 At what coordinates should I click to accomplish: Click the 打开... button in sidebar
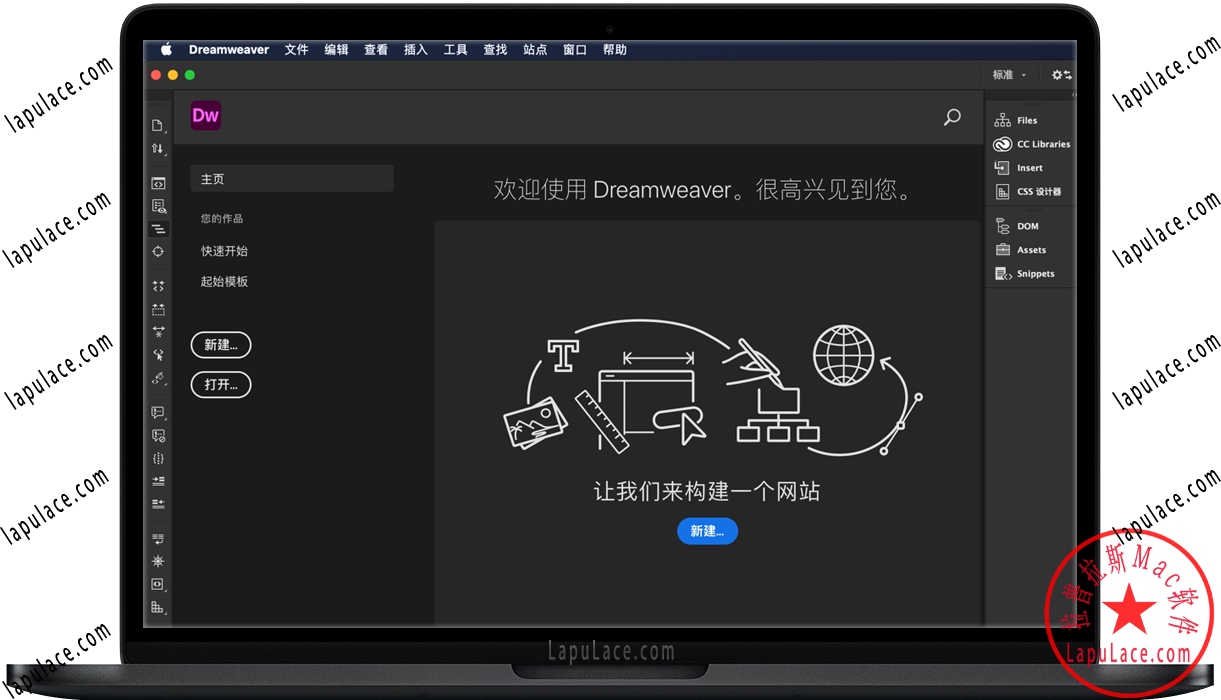(x=221, y=384)
